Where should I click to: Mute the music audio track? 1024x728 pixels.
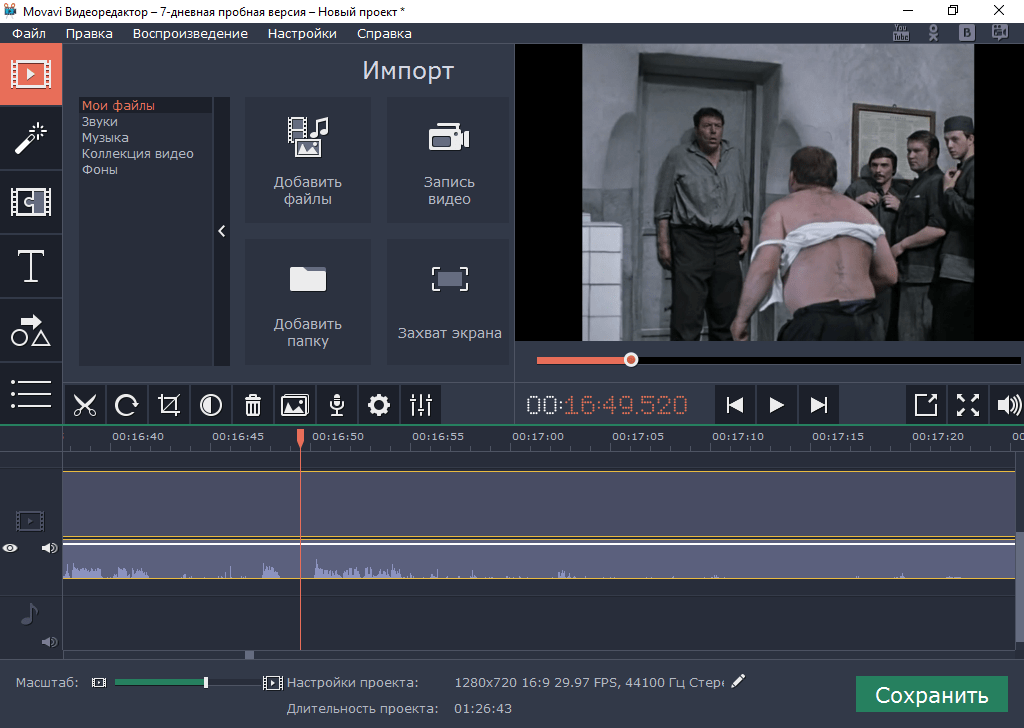(49, 642)
